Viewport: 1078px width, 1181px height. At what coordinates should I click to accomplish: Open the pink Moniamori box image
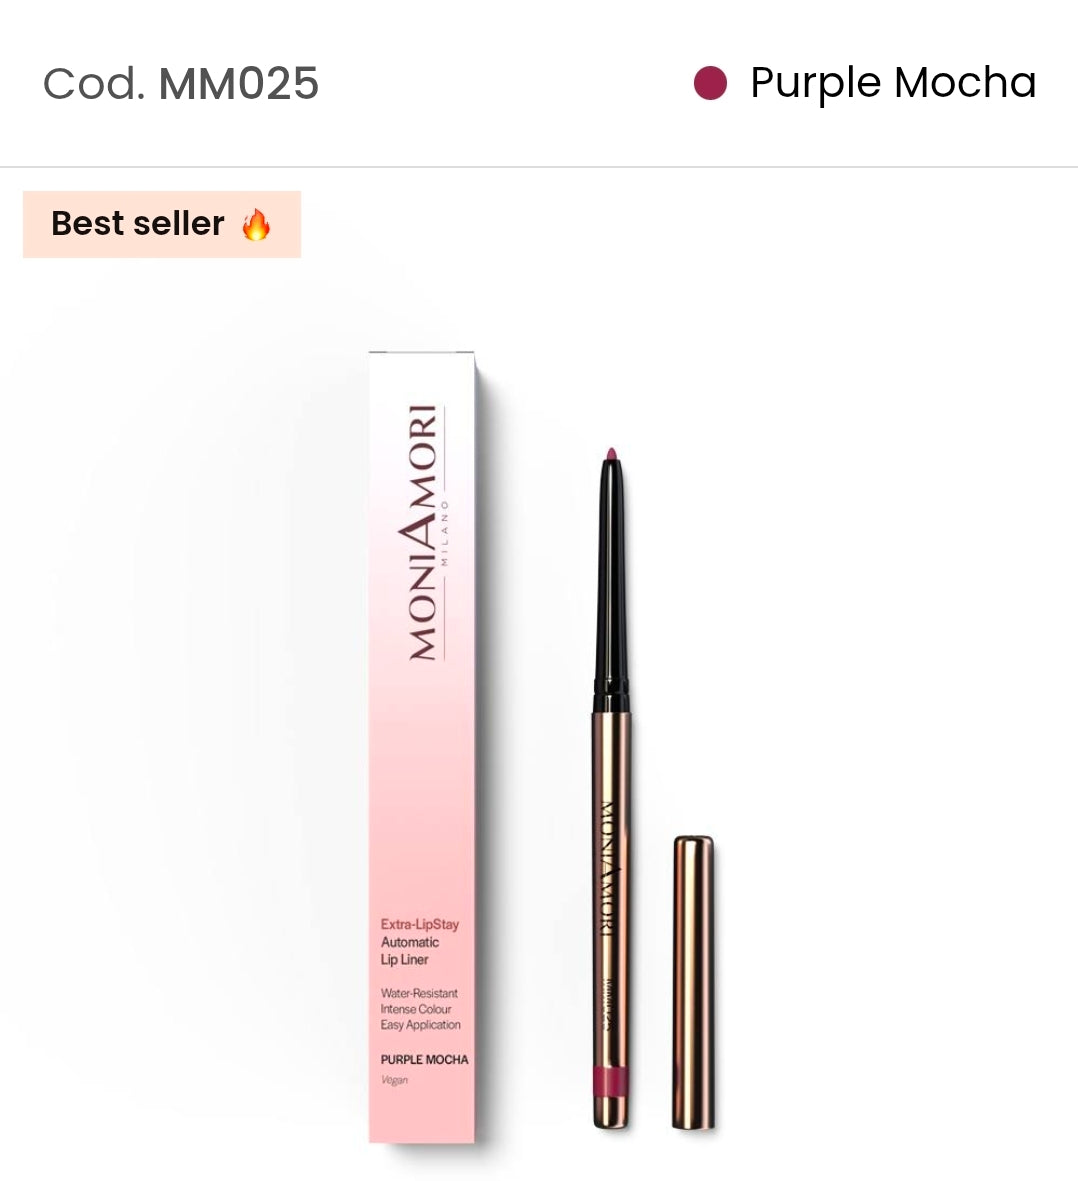click(422, 746)
